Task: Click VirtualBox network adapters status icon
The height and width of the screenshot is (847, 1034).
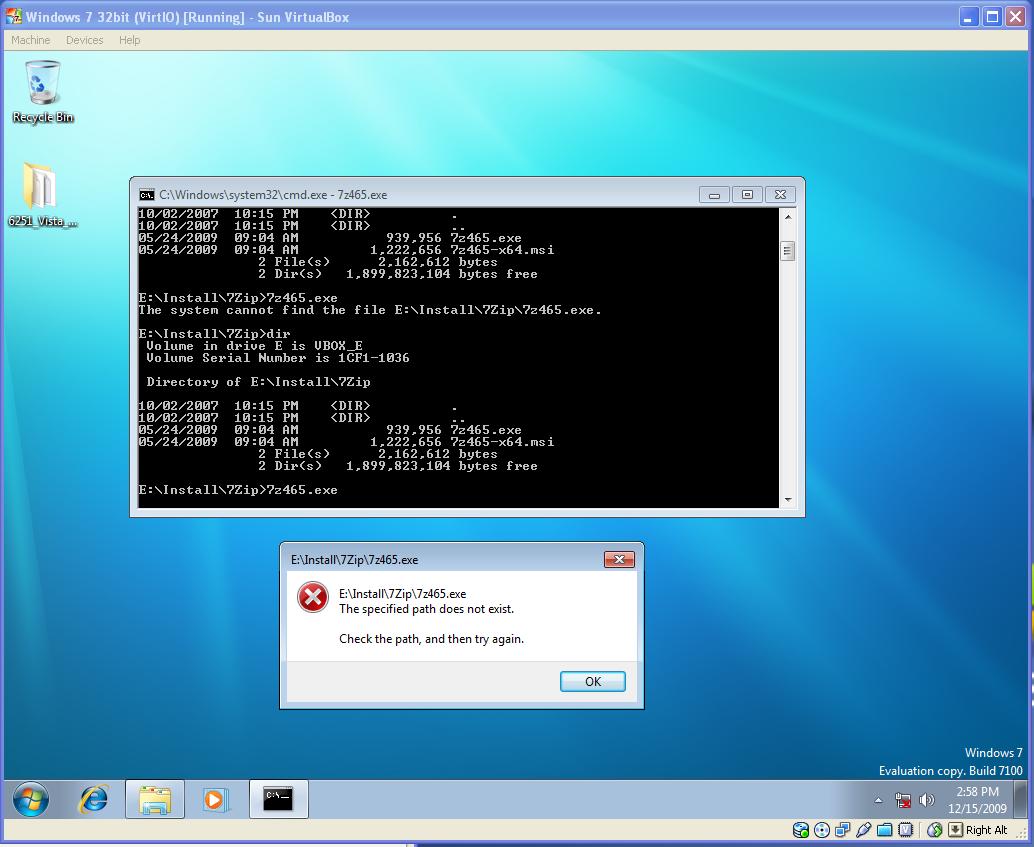Action: [x=843, y=830]
